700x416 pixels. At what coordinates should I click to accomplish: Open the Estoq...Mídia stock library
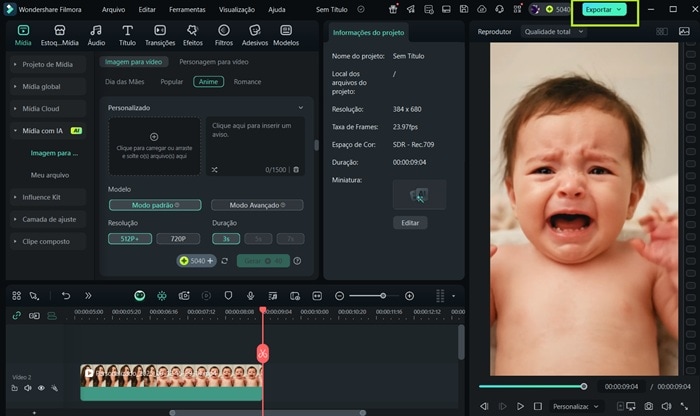click(x=59, y=35)
